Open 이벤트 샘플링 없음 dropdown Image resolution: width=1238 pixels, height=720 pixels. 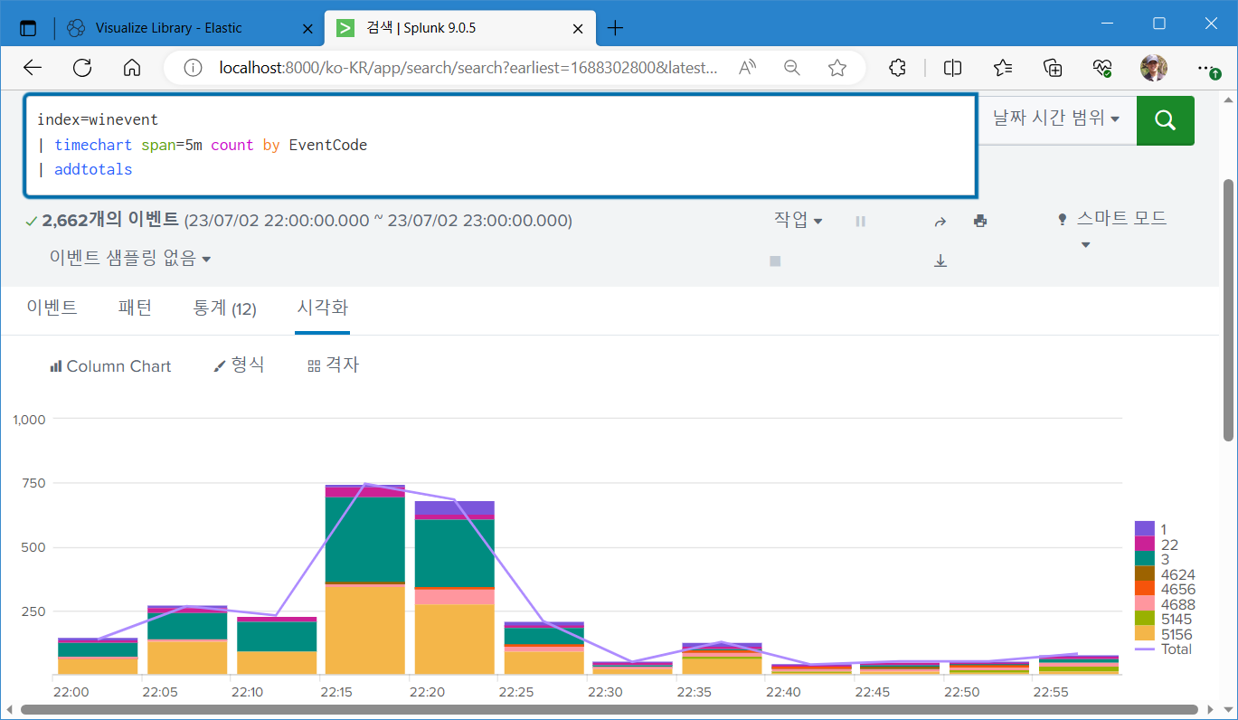(130, 258)
